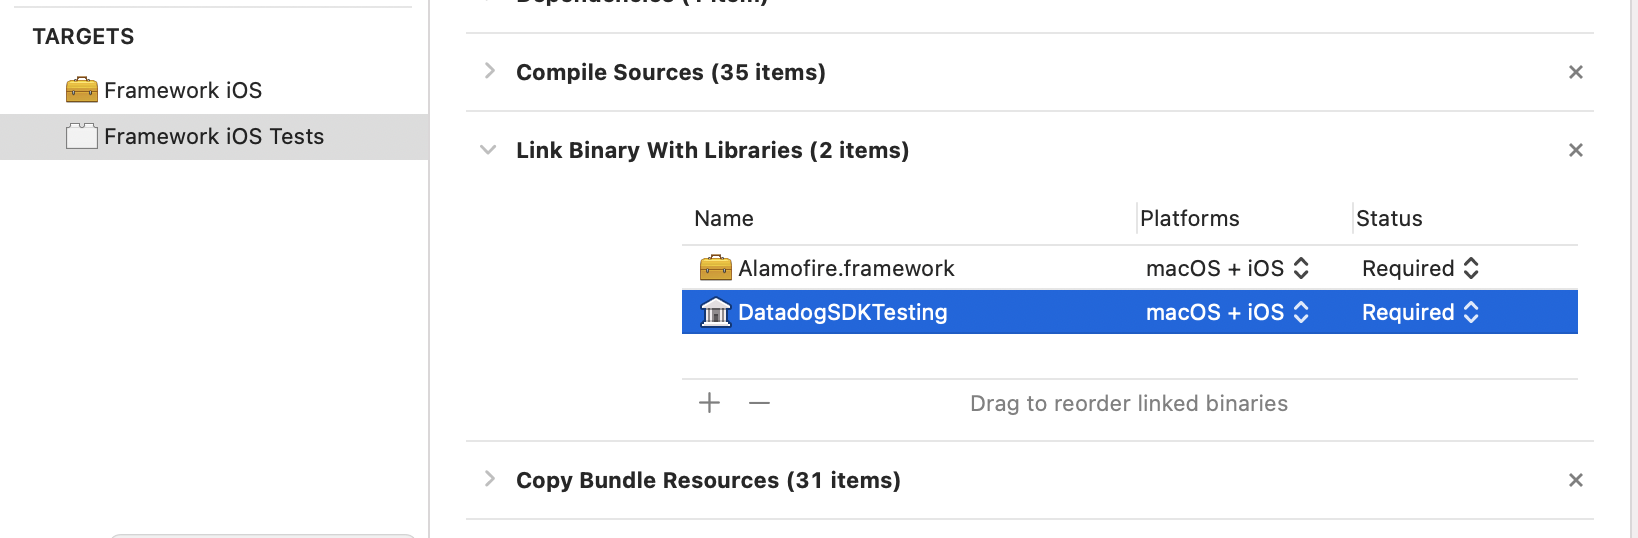Add a library with the plus button
The width and height of the screenshot is (1638, 538).
tap(709, 403)
